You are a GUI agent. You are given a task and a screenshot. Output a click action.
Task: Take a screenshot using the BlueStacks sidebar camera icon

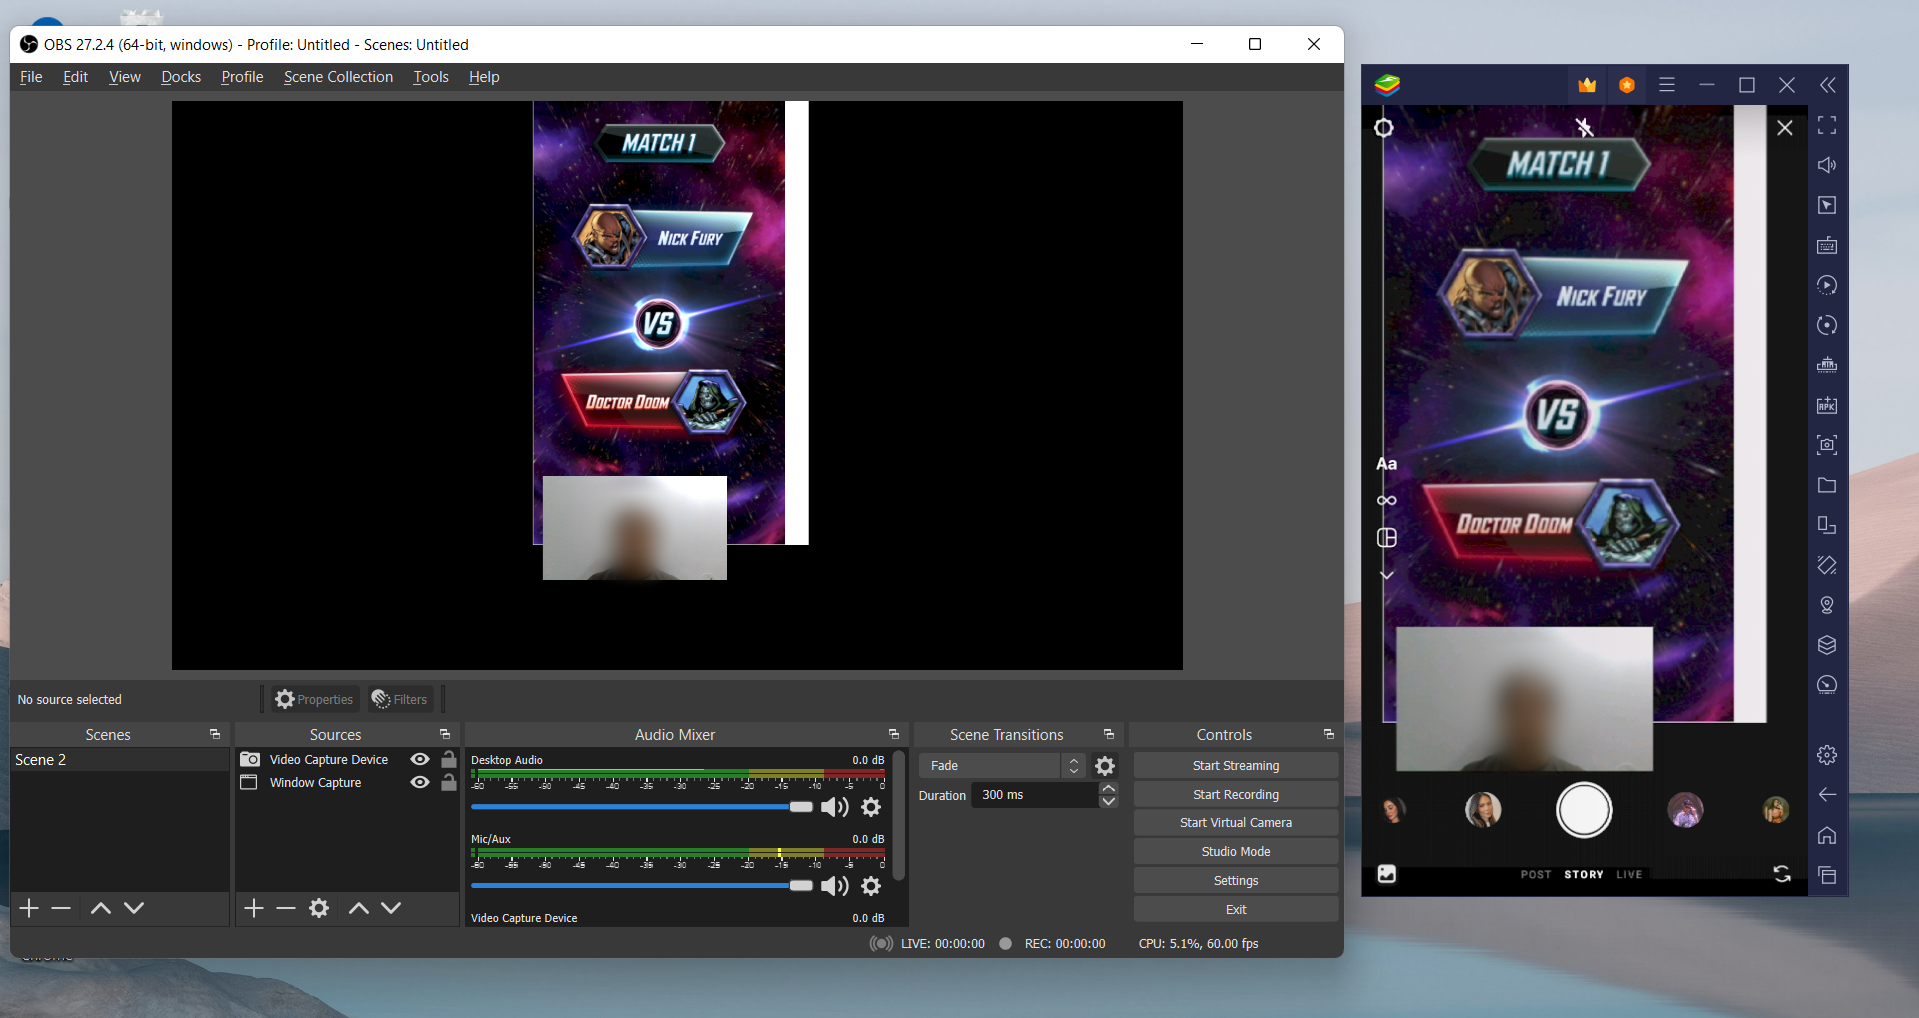(1827, 446)
